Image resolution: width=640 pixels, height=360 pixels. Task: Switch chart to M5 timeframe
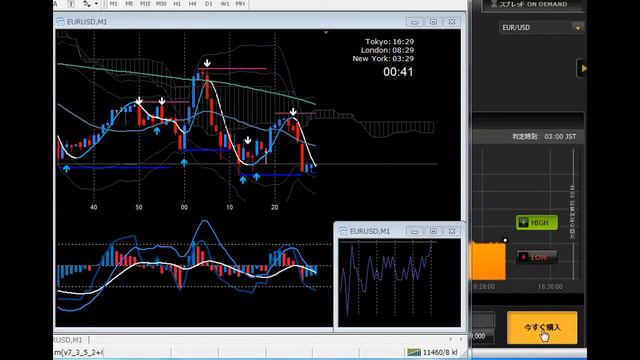[x=129, y=4]
